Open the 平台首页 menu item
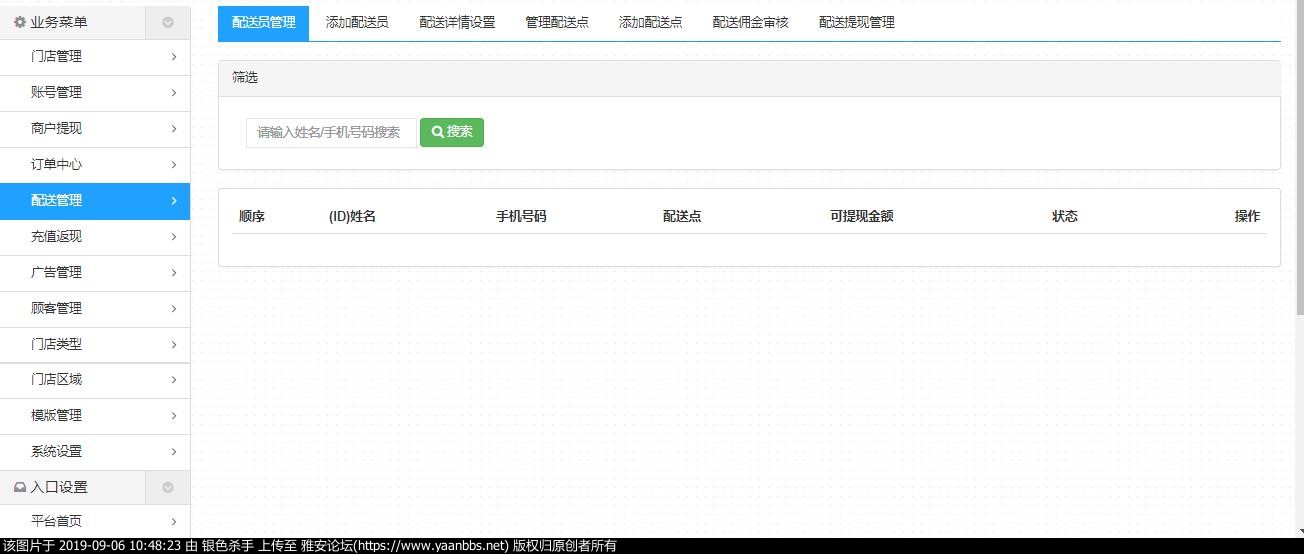 pyautogui.click(x=95, y=521)
